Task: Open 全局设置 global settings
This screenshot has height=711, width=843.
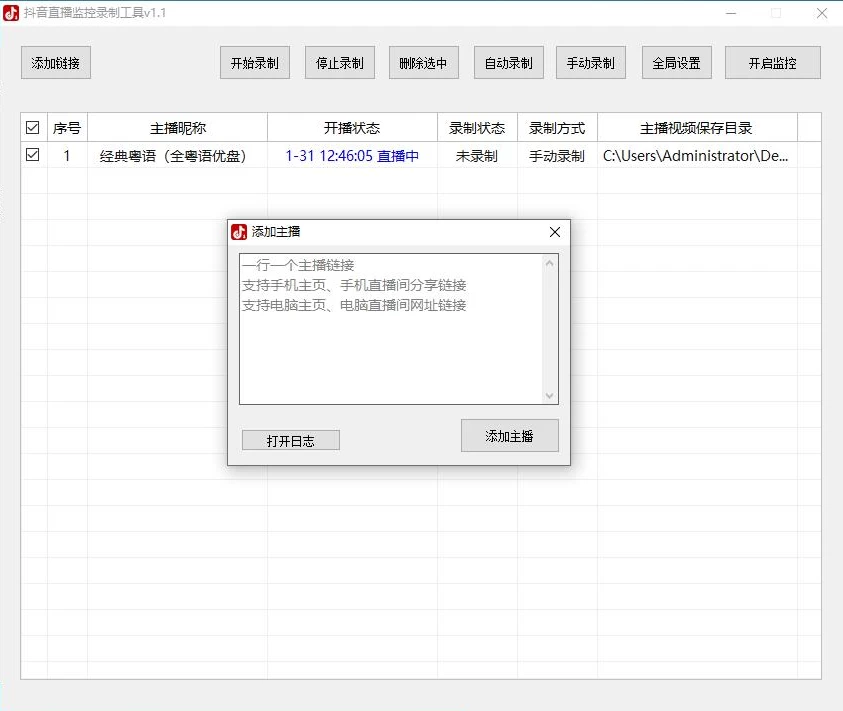Action: [676, 63]
